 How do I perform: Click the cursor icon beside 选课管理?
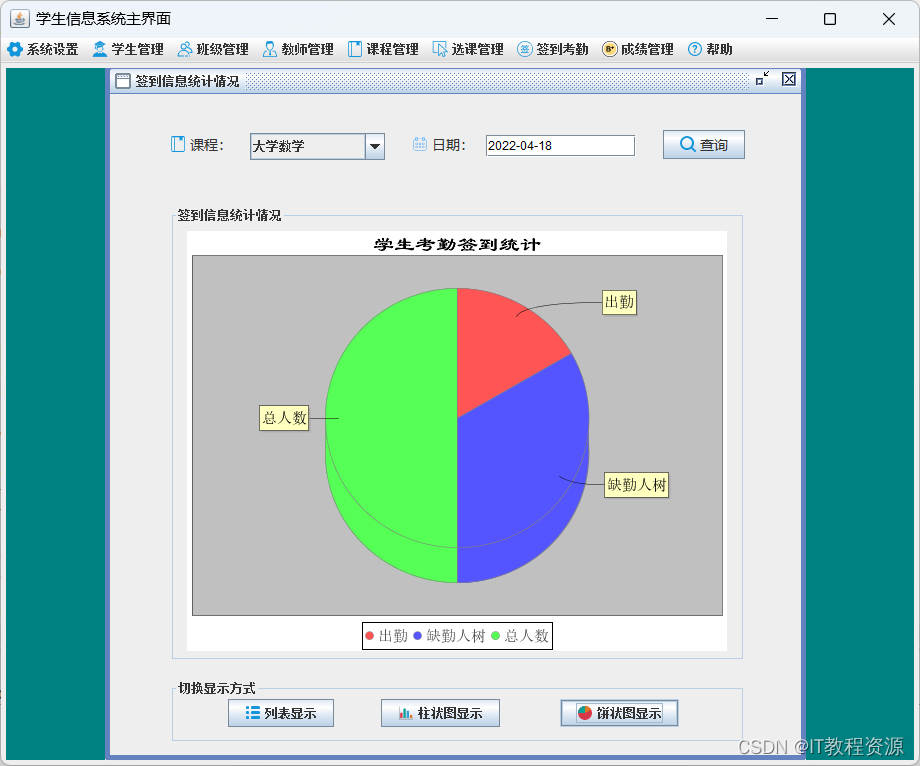(x=439, y=49)
